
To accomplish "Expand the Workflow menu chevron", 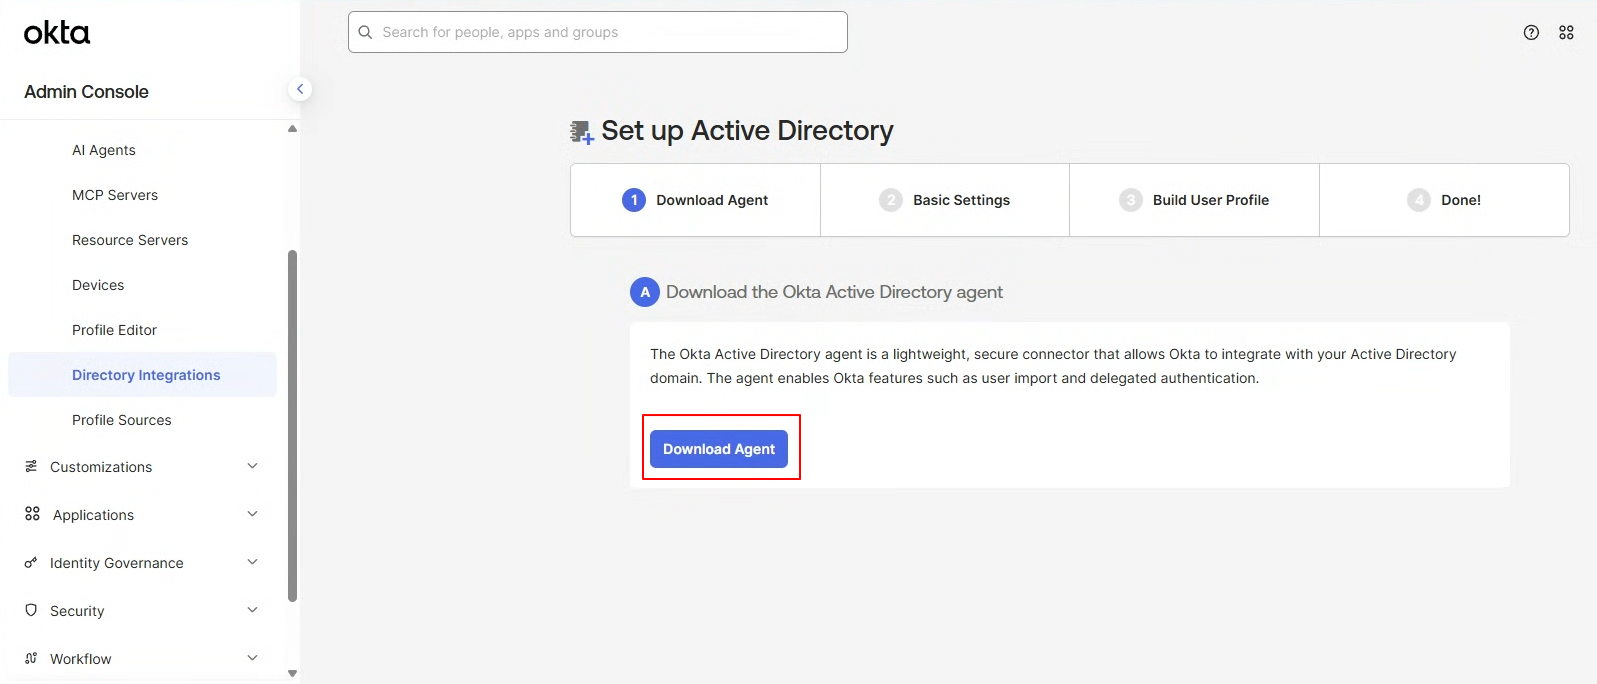I will click(x=252, y=658).
